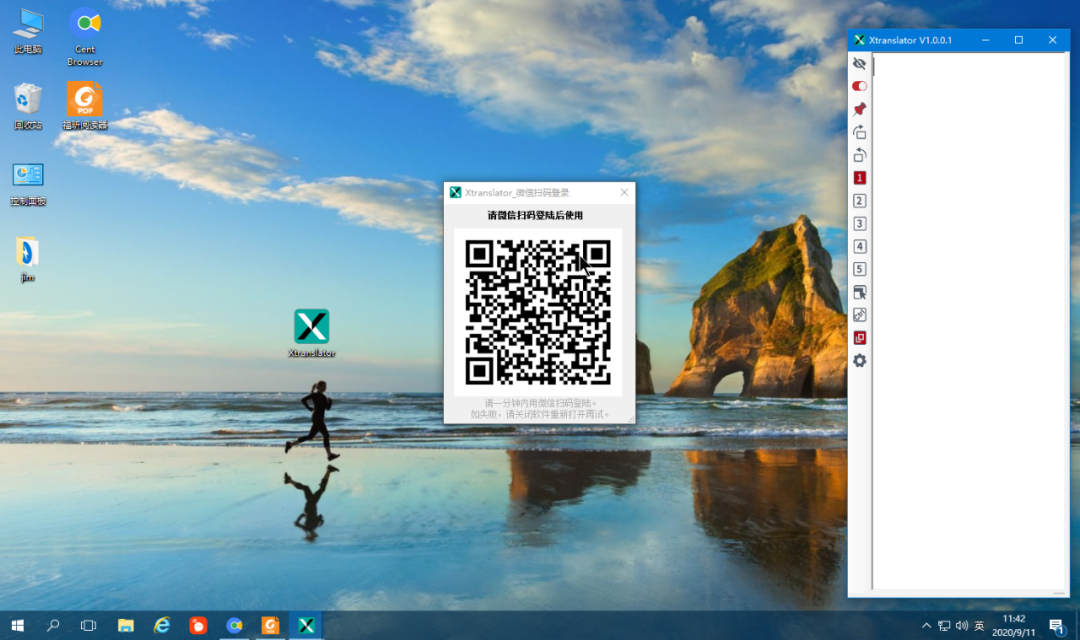Viewport: 1080px width, 640px height.
Task: Select the 此电脑 (This PC) desktop icon
Action: (x=28, y=32)
